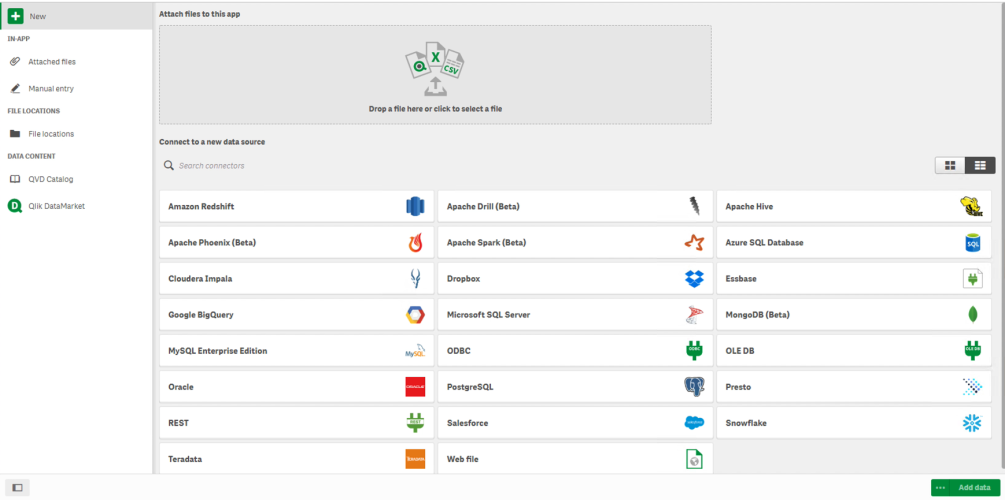Open Manual entry in sidebar
This screenshot has width=1005, height=500.
pyautogui.click(x=50, y=89)
